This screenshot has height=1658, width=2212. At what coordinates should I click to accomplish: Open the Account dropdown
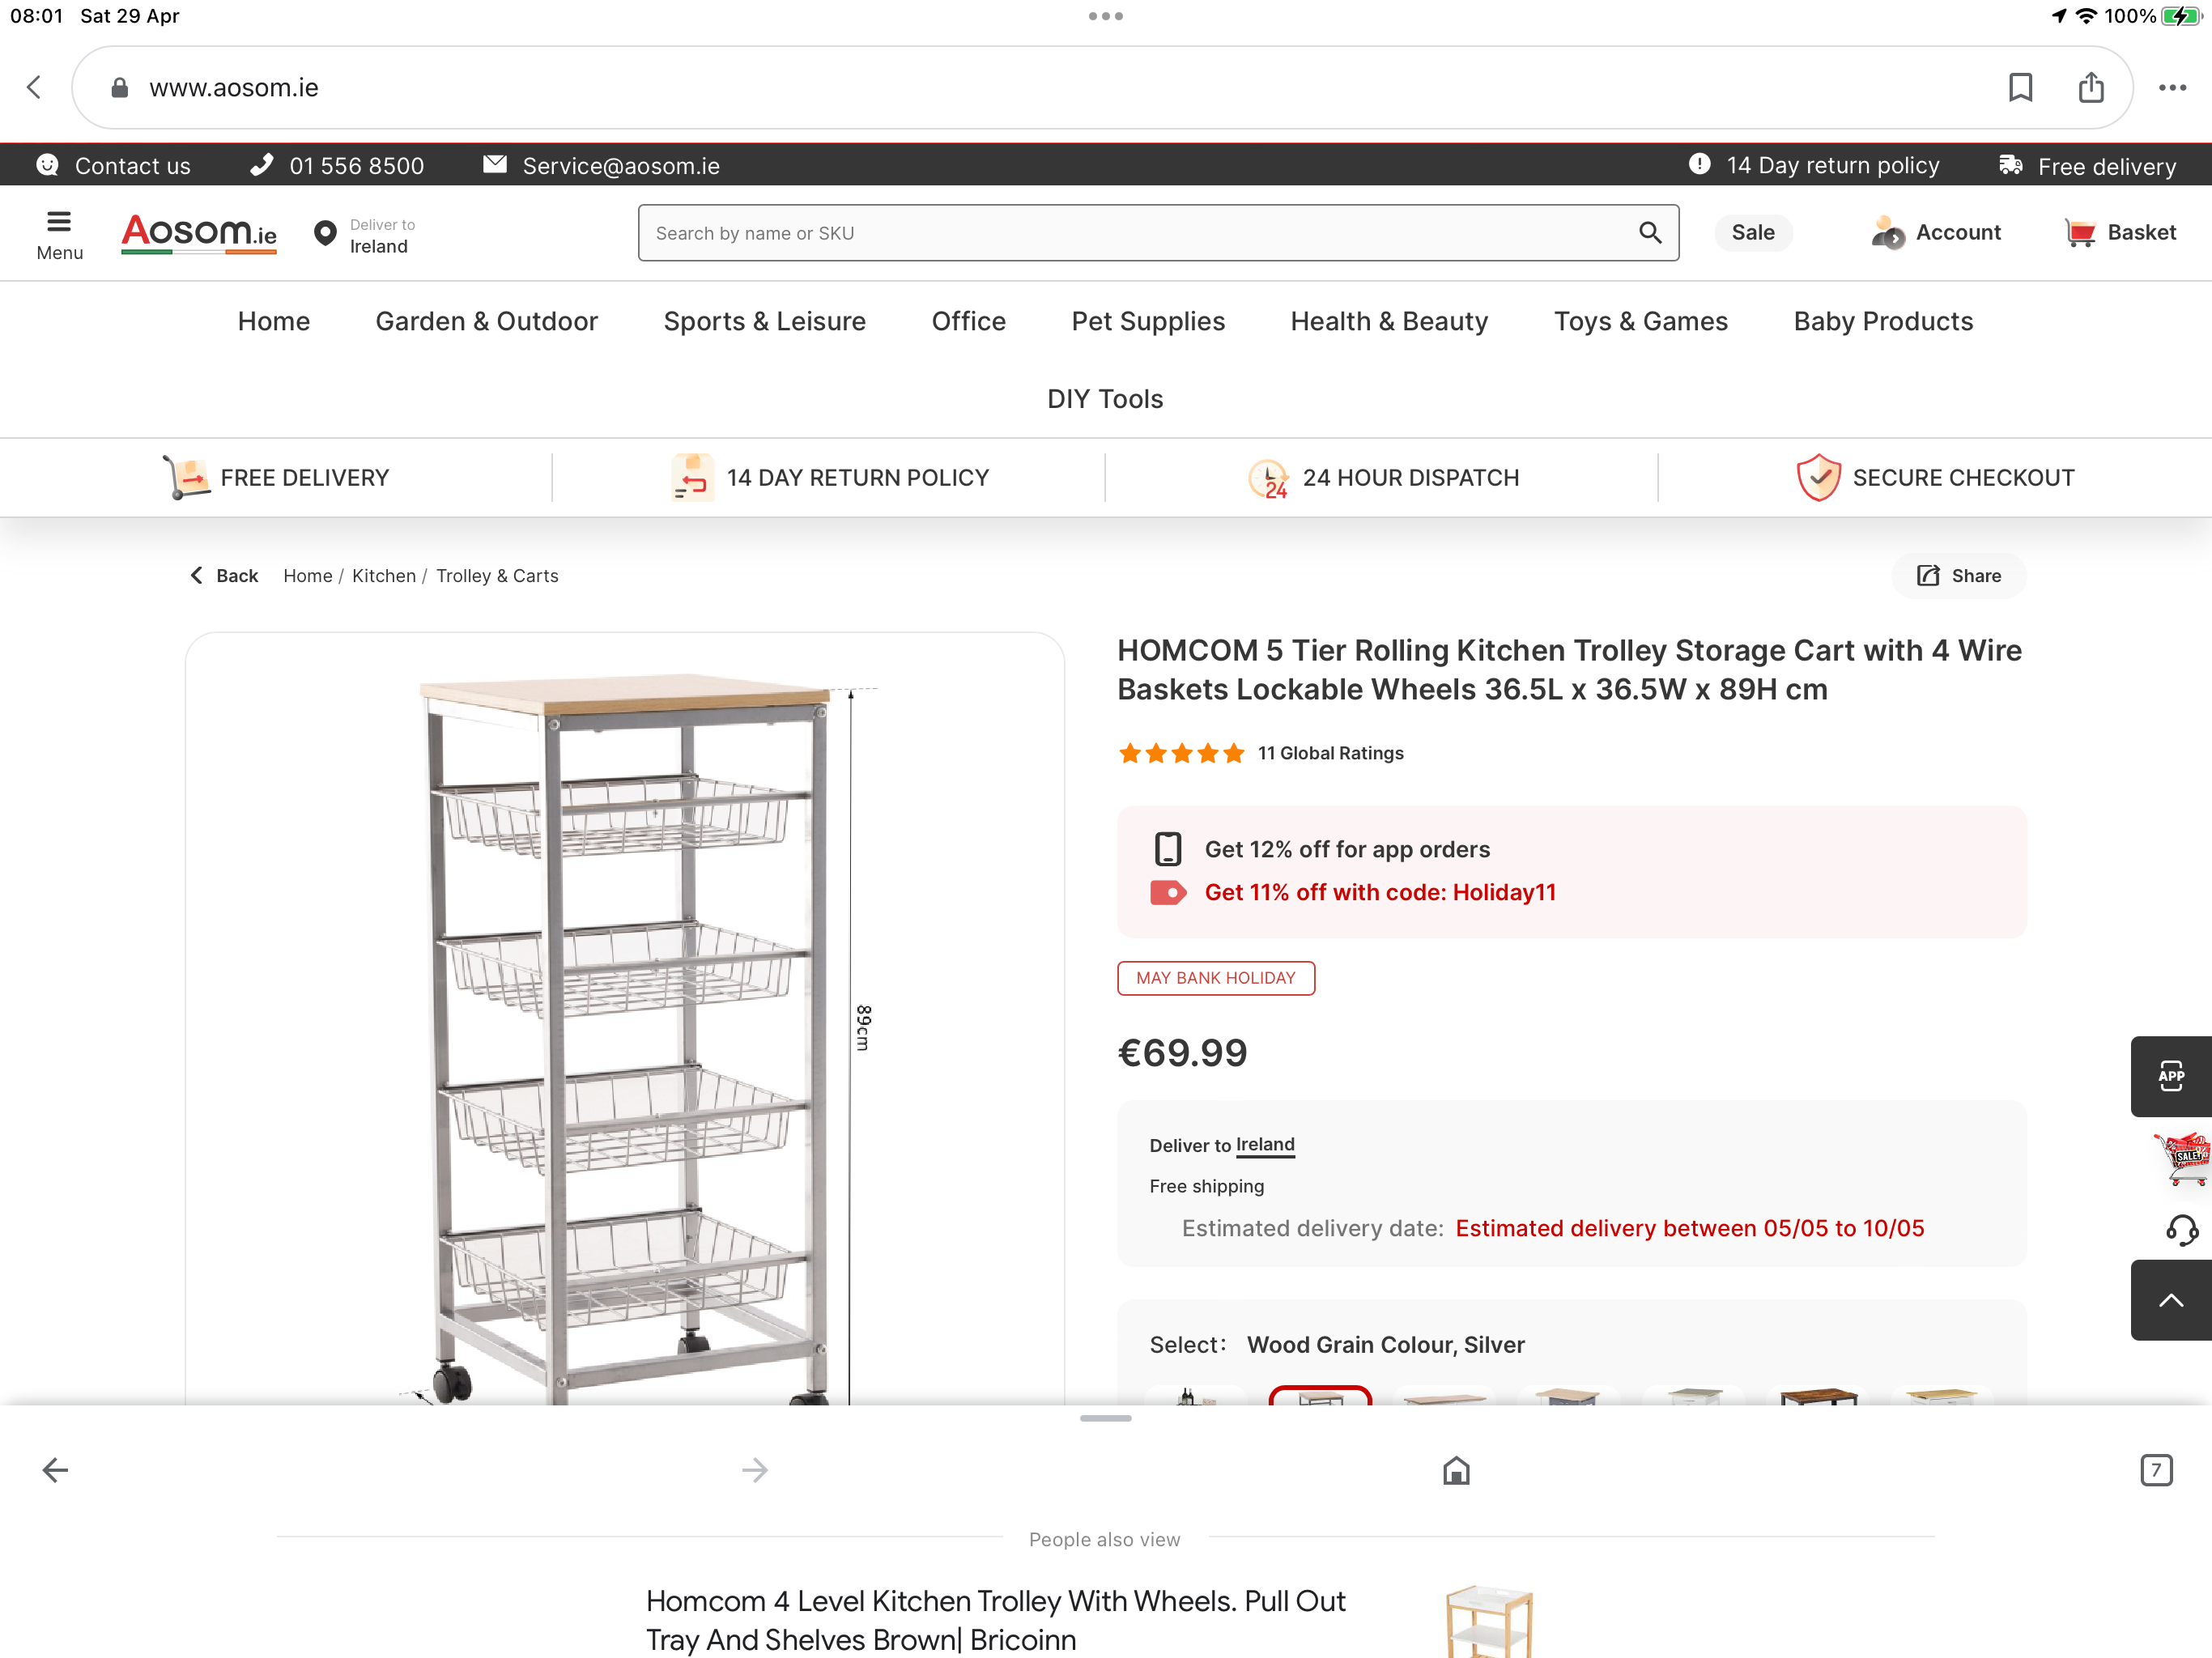(x=1936, y=233)
